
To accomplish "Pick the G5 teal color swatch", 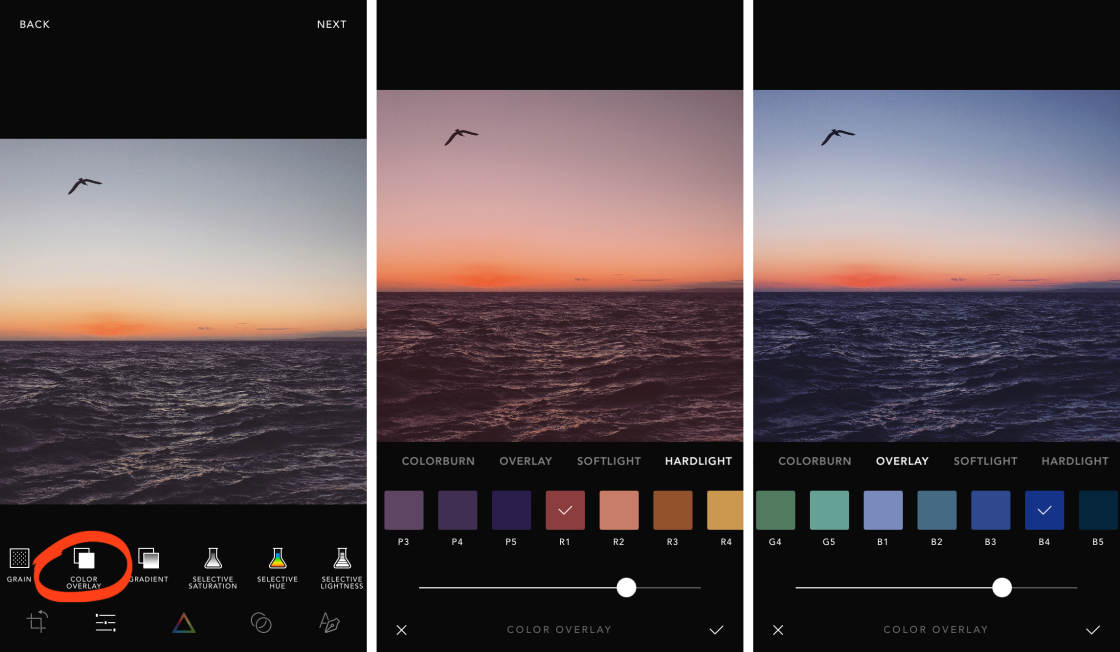I will click(829, 510).
